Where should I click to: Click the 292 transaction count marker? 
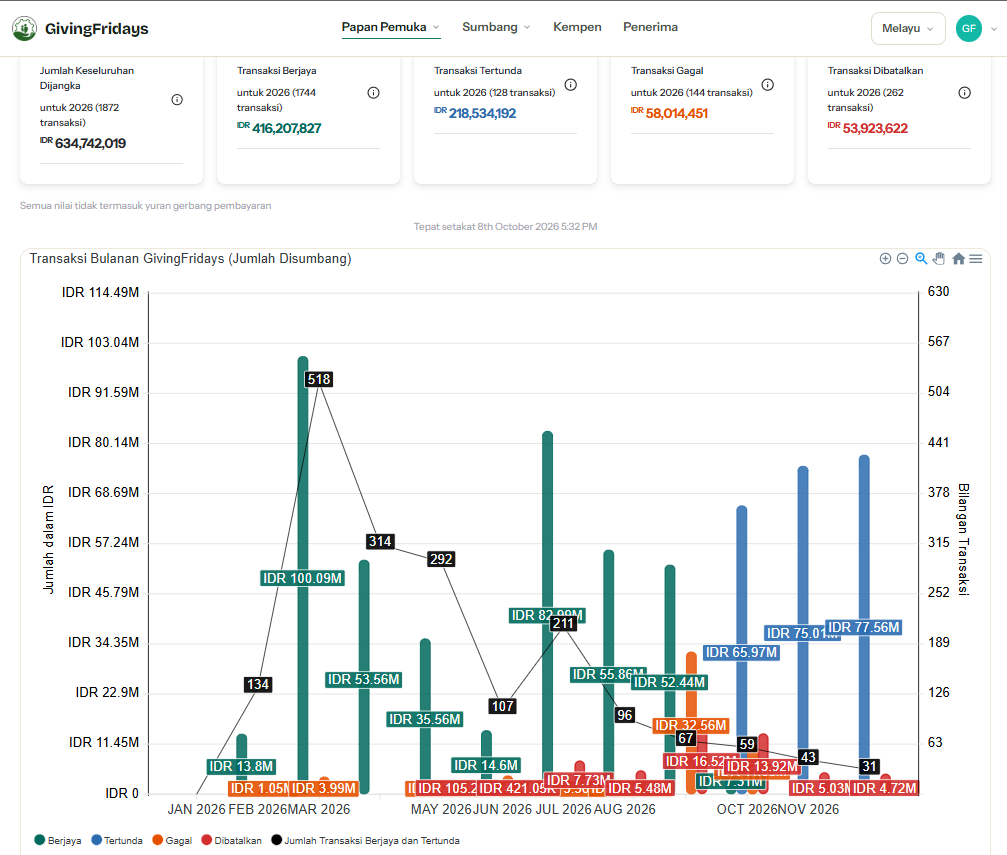coord(441,559)
